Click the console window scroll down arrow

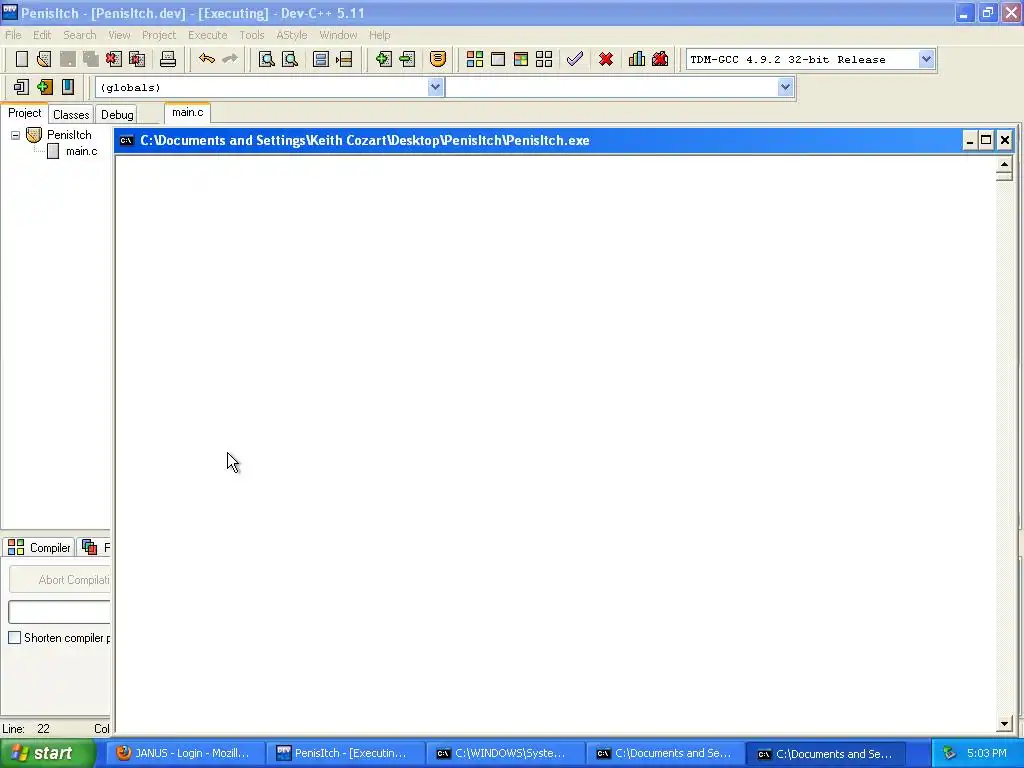pos(1004,723)
